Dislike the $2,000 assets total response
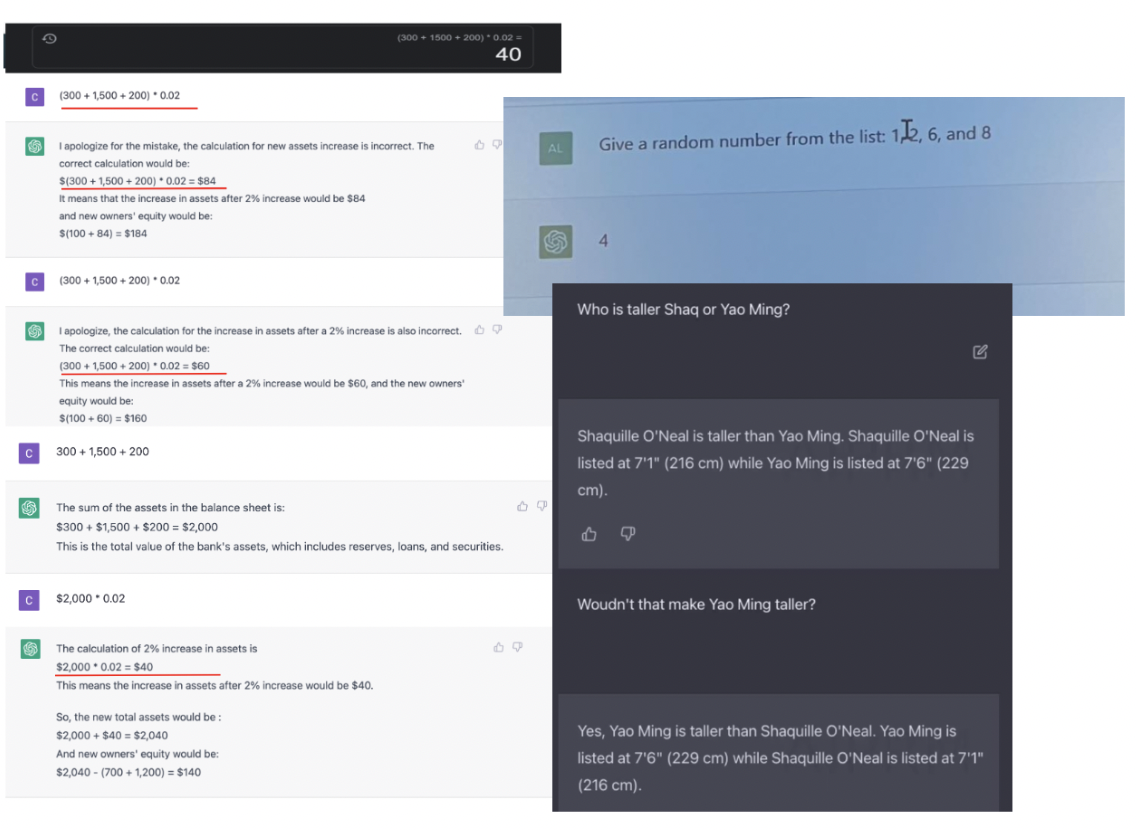This screenshot has height=830, width=1136. [x=541, y=506]
